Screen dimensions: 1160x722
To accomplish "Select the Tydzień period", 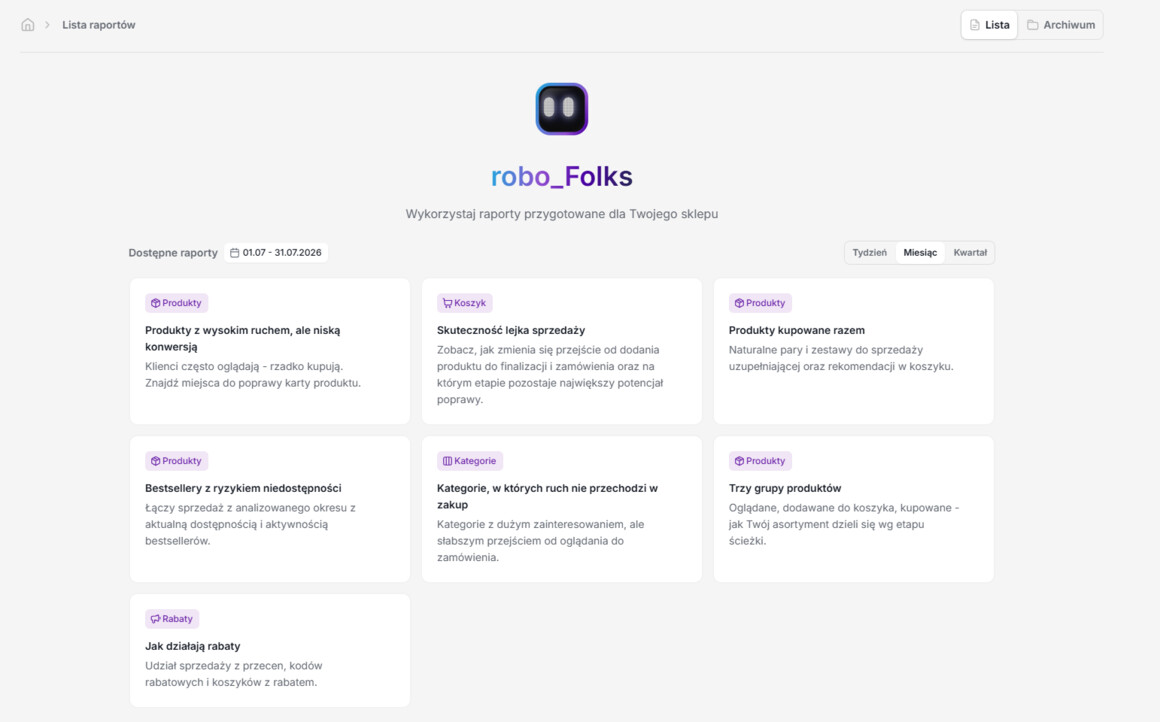I will (869, 253).
